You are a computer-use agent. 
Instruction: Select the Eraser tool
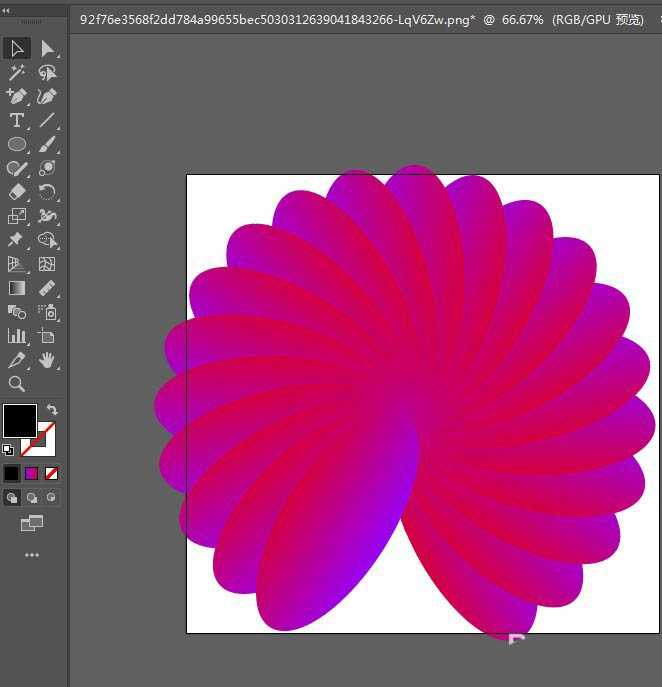17,192
